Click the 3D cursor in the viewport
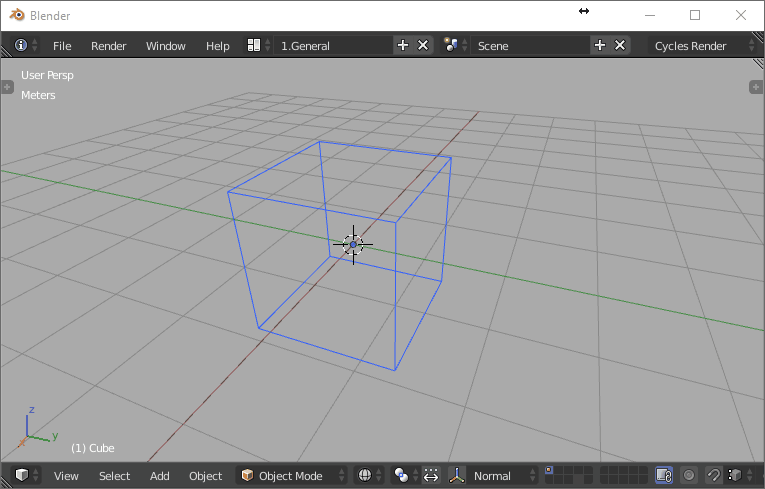The width and height of the screenshot is (765, 489). pyautogui.click(x=353, y=244)
